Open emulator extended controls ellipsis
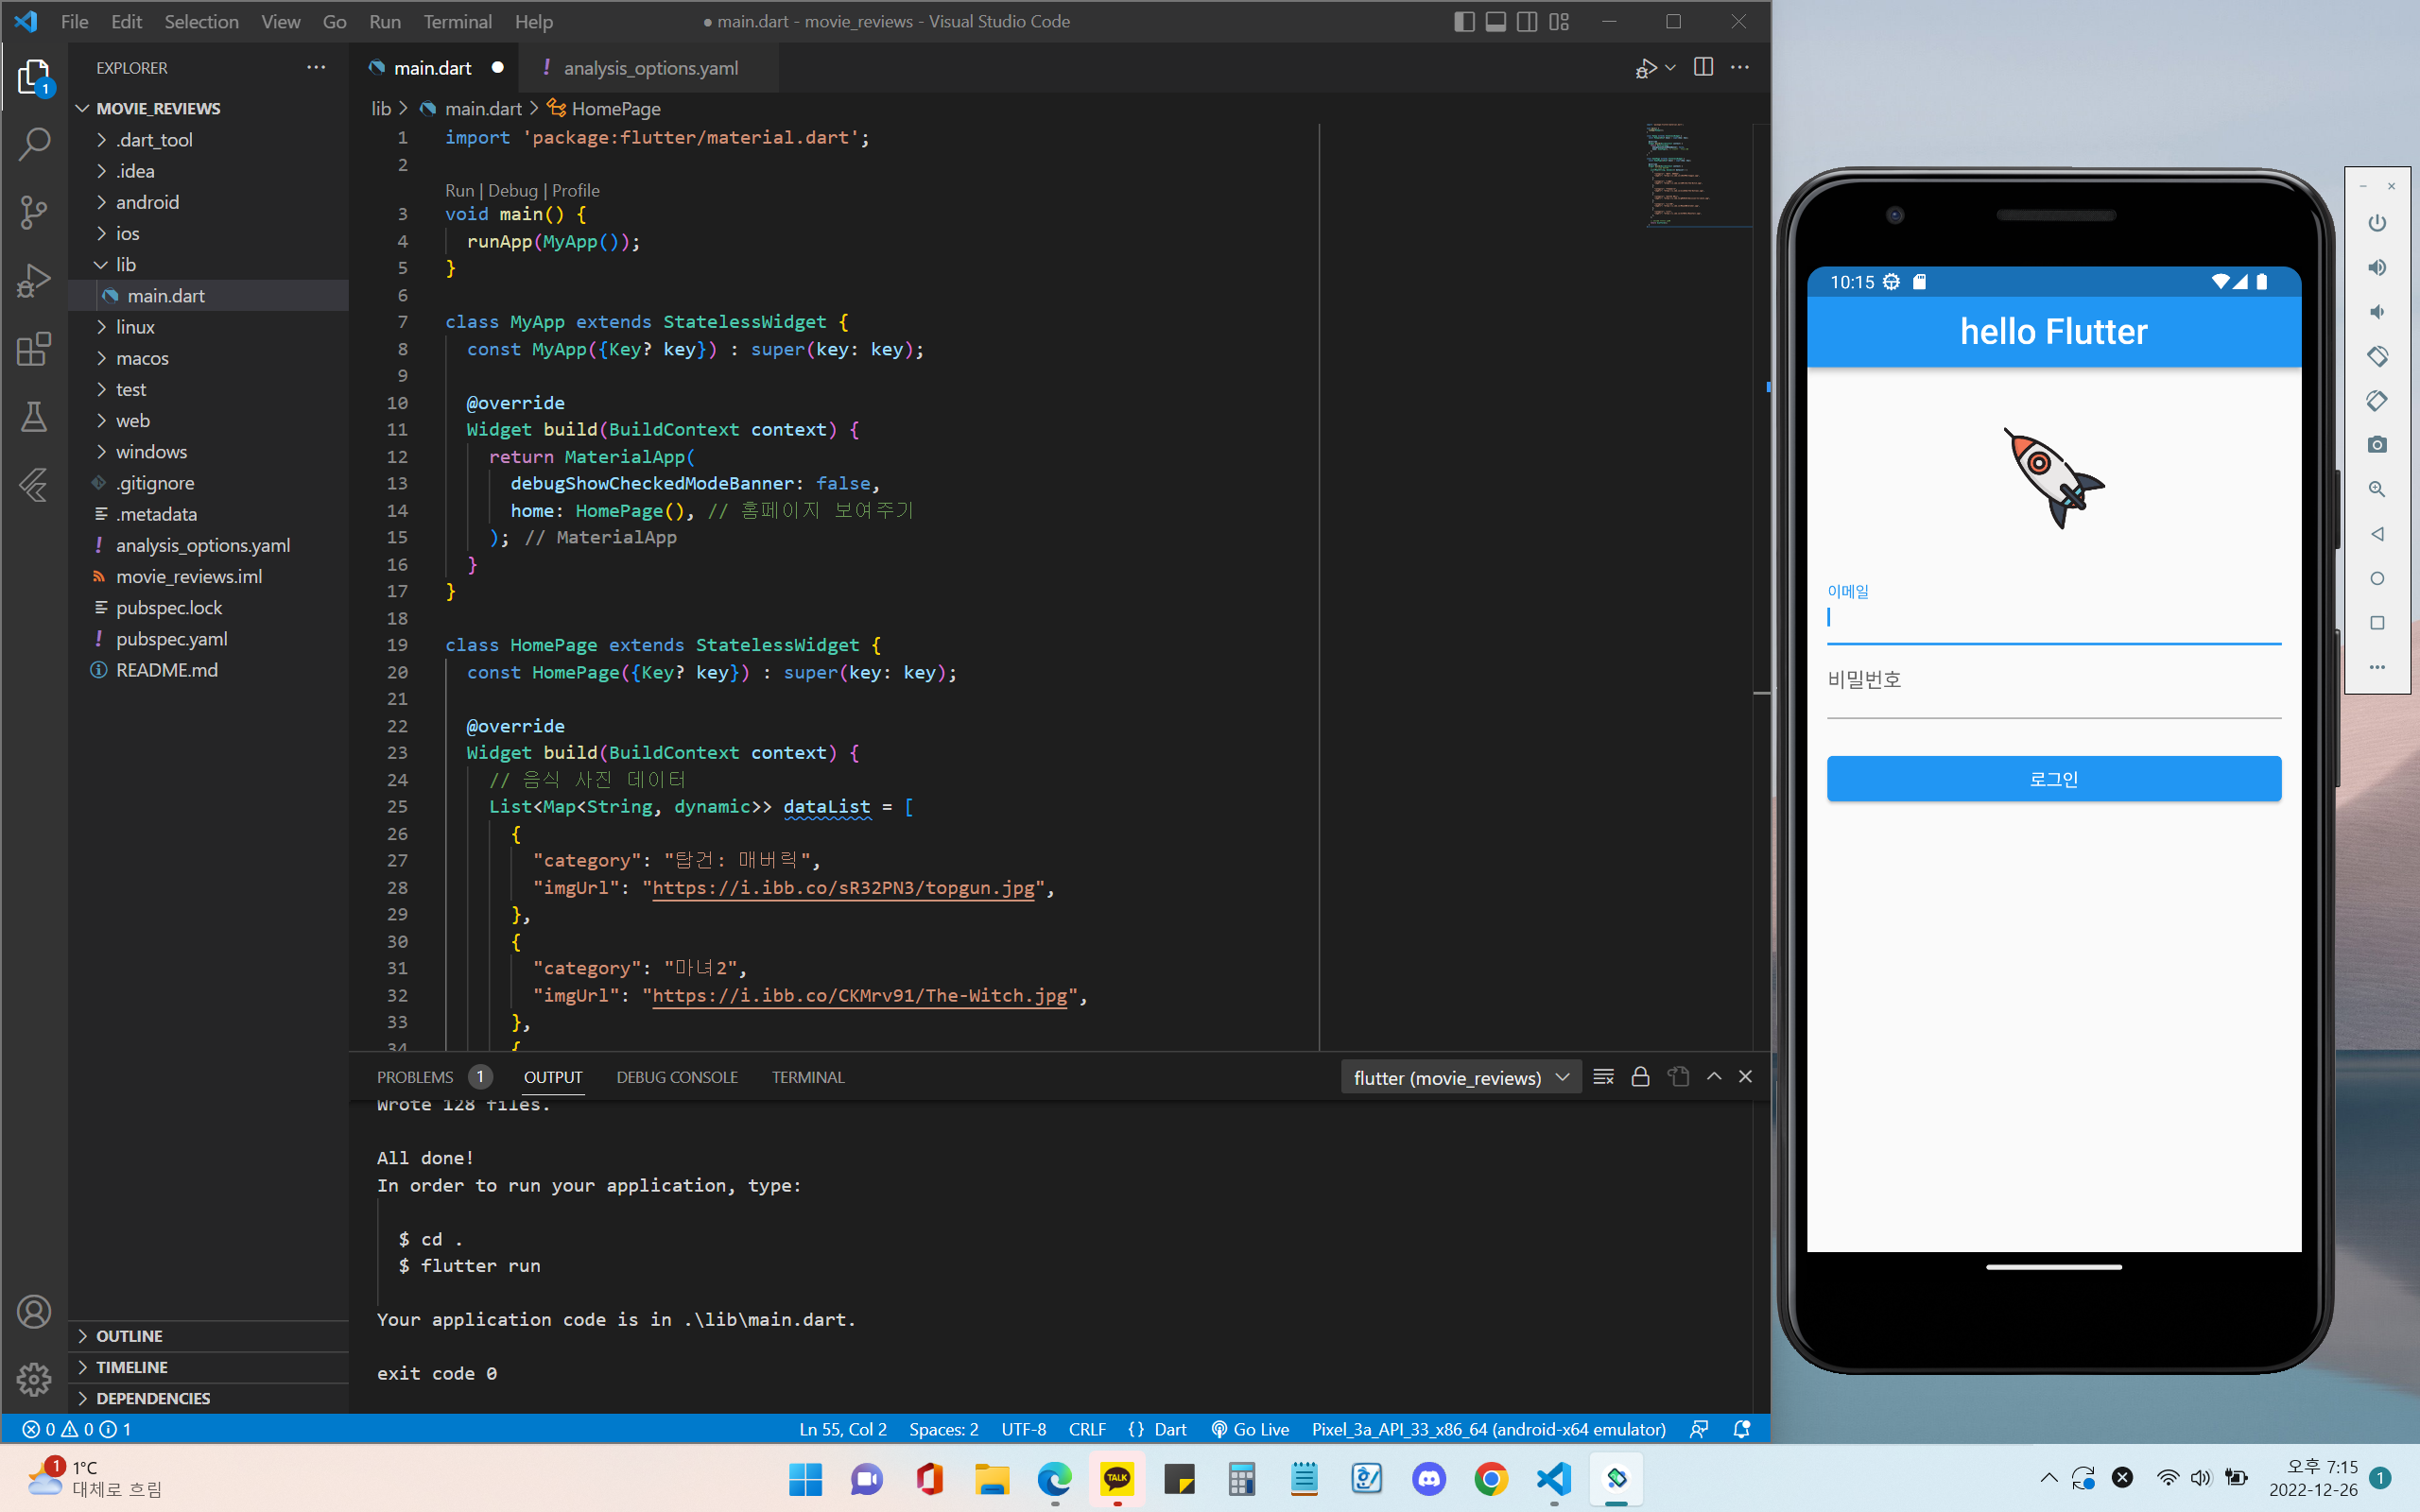 tap(2377, 667)
